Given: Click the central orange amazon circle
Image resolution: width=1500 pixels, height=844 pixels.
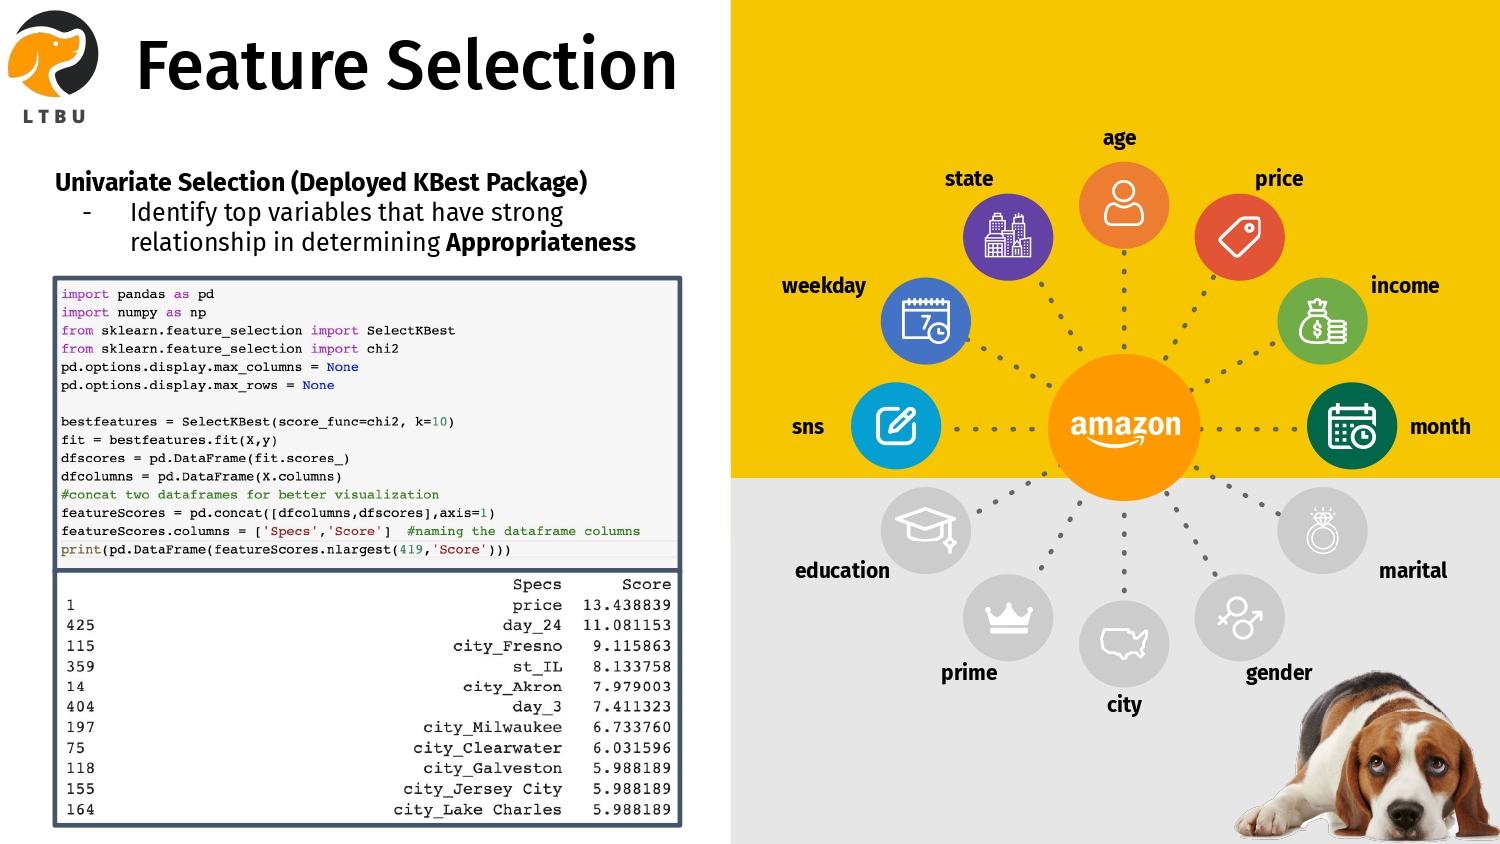Looking at the screenshot, I should pos(1125,427).
